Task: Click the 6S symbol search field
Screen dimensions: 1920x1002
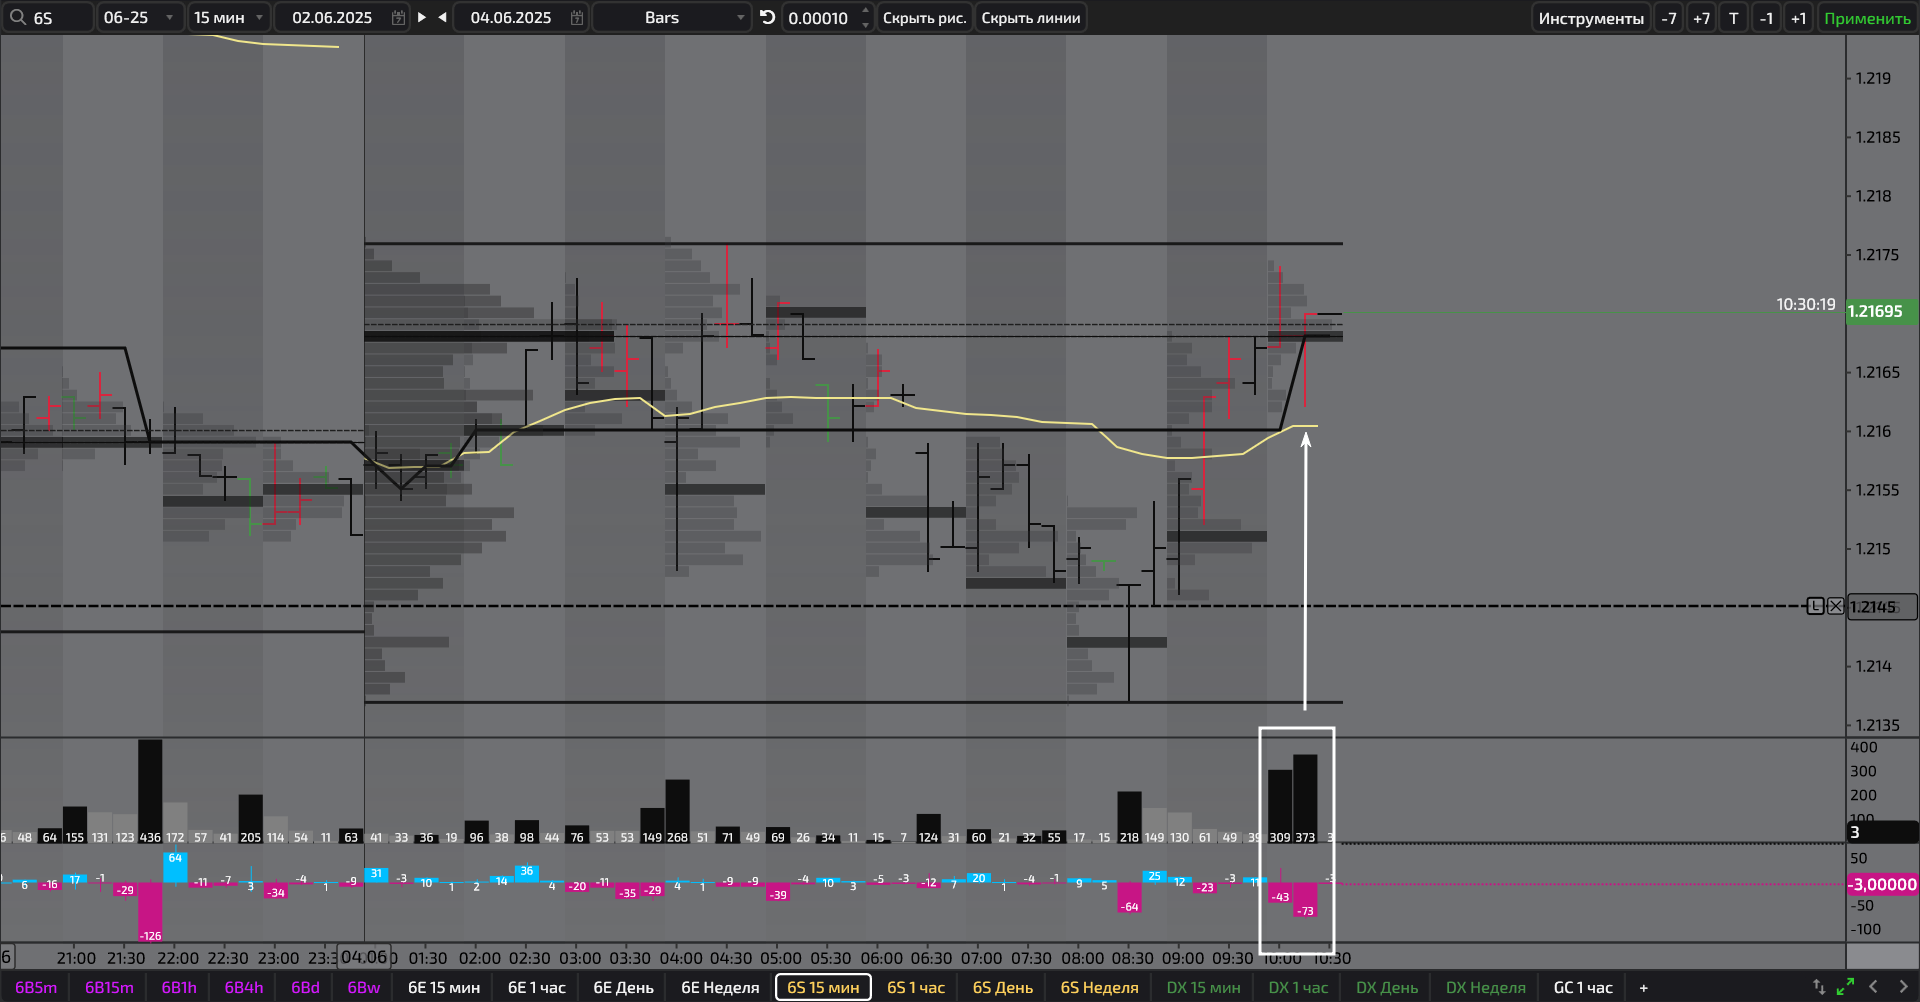Action: point(48,18)
